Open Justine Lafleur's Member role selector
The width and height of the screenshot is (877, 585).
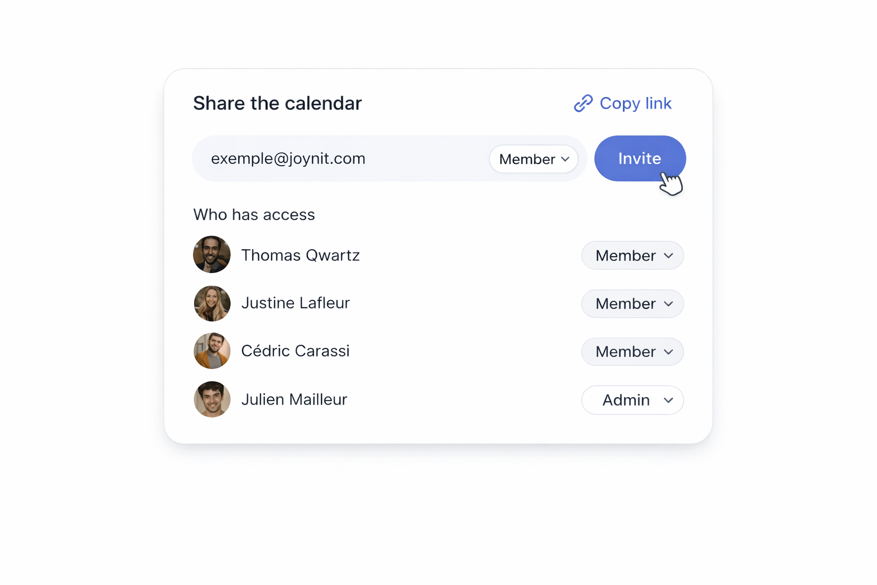click(x=632, y=303)
